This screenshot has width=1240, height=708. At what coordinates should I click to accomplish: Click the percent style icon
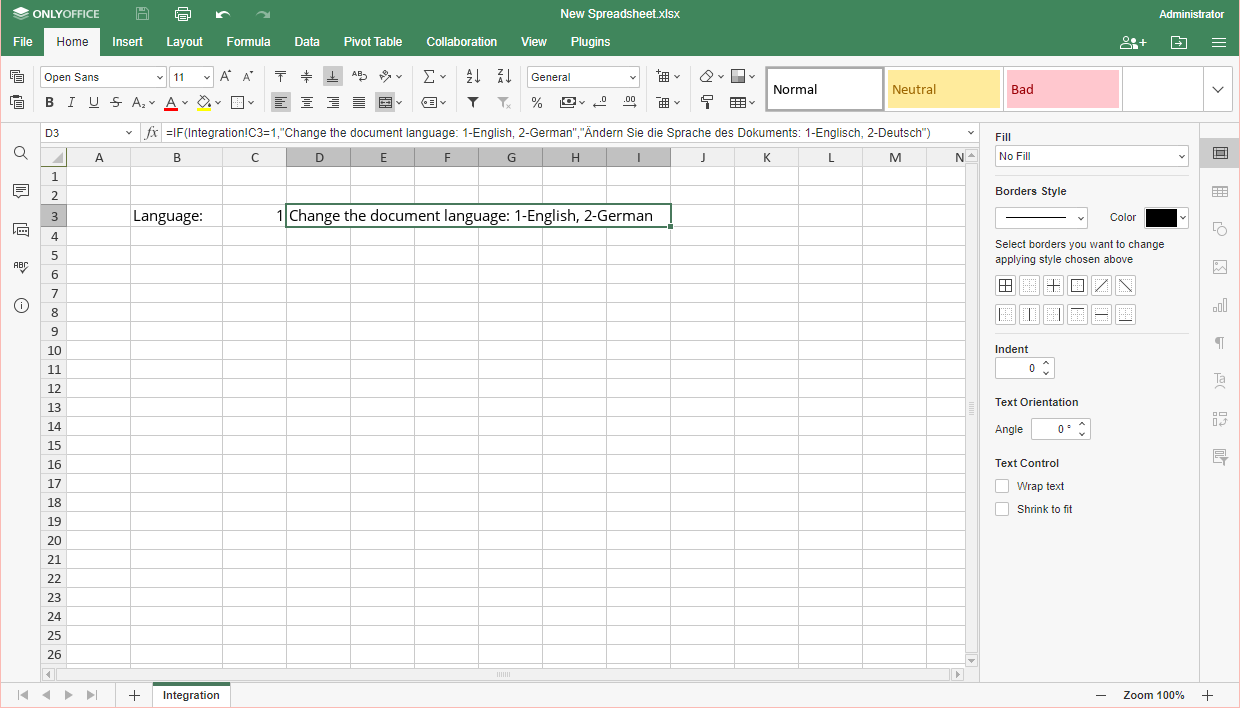537,102
